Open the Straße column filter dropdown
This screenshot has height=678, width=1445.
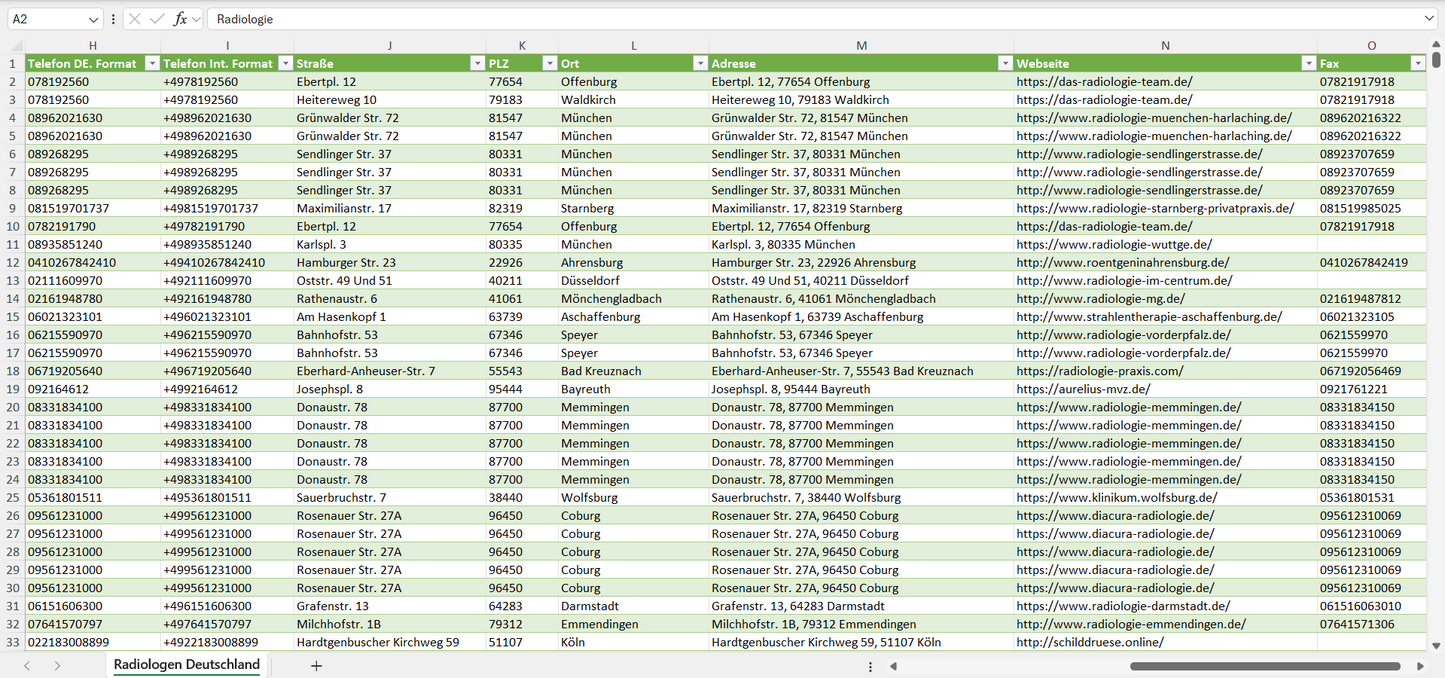pos(477,63)
